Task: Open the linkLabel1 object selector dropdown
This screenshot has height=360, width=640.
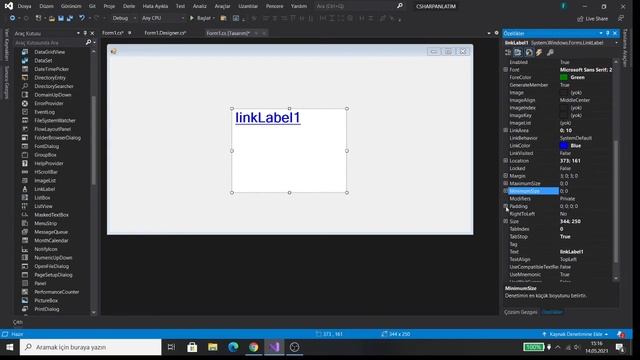Action: click(616, 42)
